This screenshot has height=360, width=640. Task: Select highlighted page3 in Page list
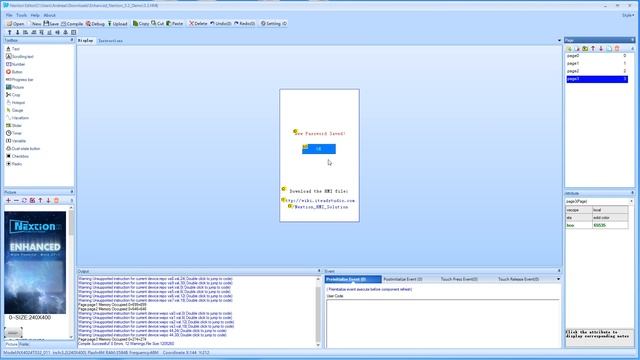(x=597, y=79)
